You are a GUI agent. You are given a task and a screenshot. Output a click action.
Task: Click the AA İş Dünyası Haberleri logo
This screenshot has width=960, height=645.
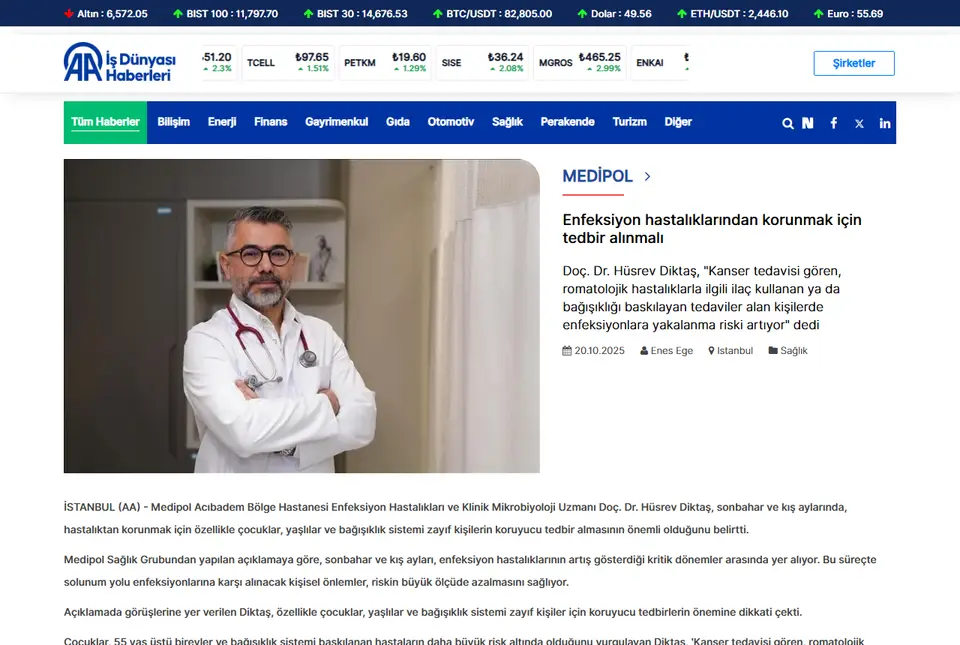pyautogui.click(x=119, y=62)
